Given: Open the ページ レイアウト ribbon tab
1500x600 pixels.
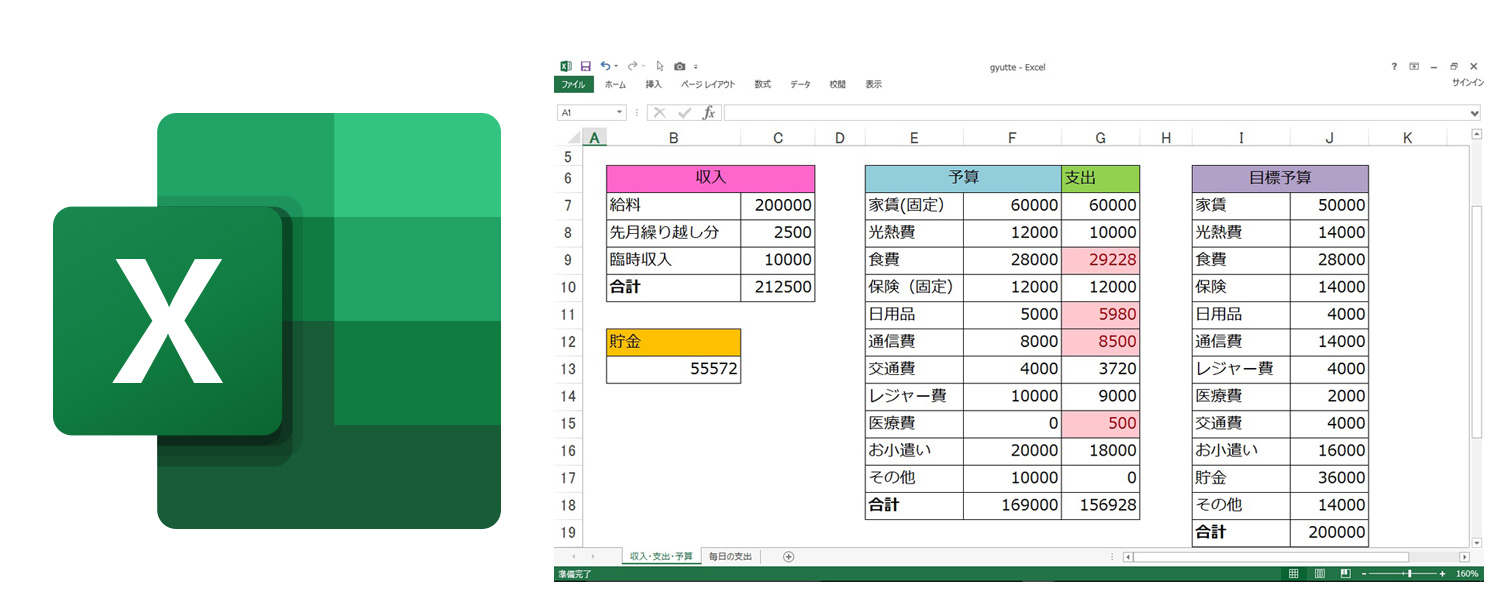Looking at the screenshot, I should [708, 85].
